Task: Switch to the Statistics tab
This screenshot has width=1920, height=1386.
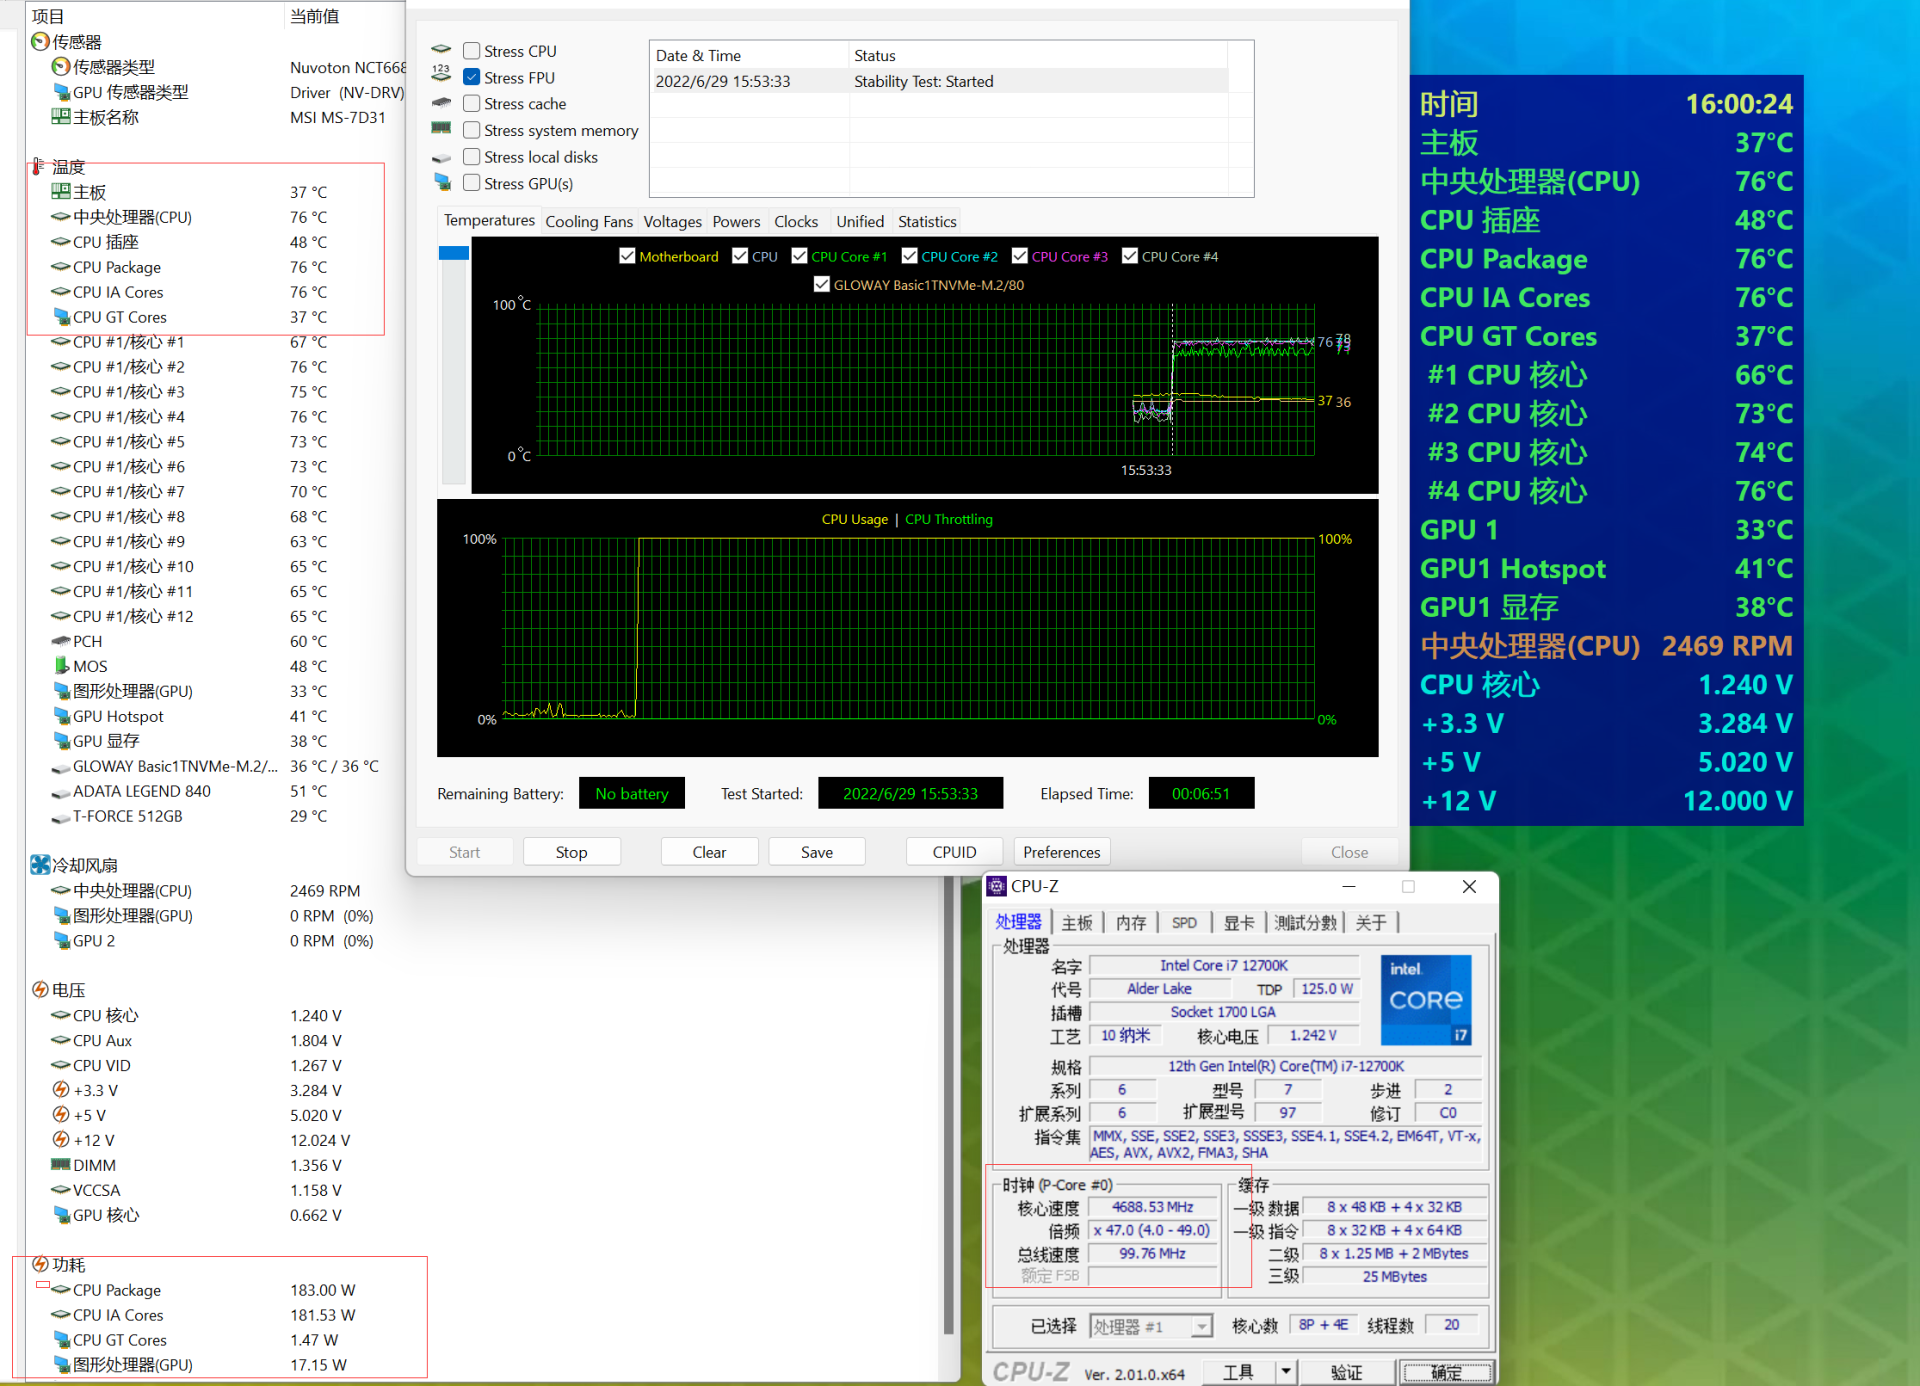Action: pos(927,222)
